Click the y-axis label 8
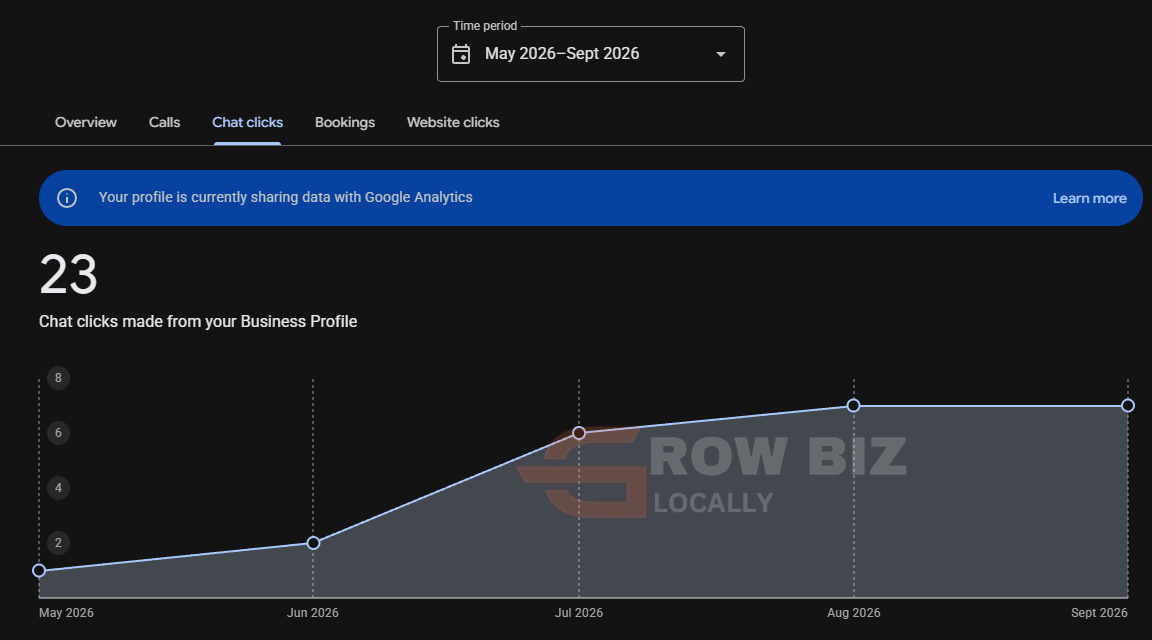This screenshot has width=1152, height=640. tap(58, 378)
